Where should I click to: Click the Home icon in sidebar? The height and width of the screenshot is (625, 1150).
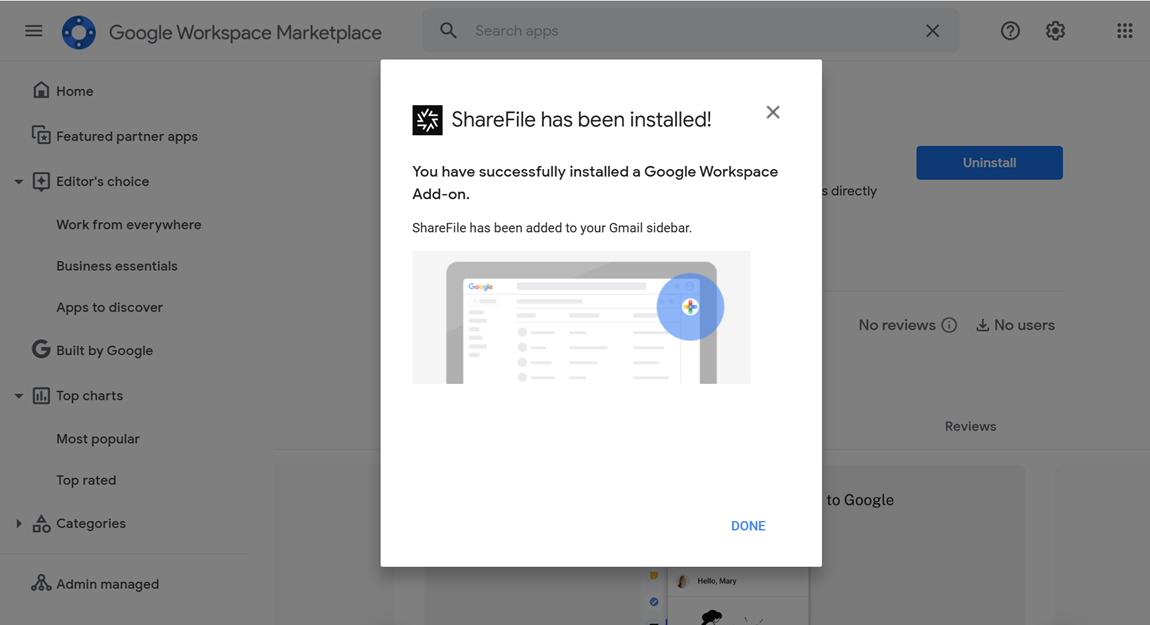click(41, 90)
